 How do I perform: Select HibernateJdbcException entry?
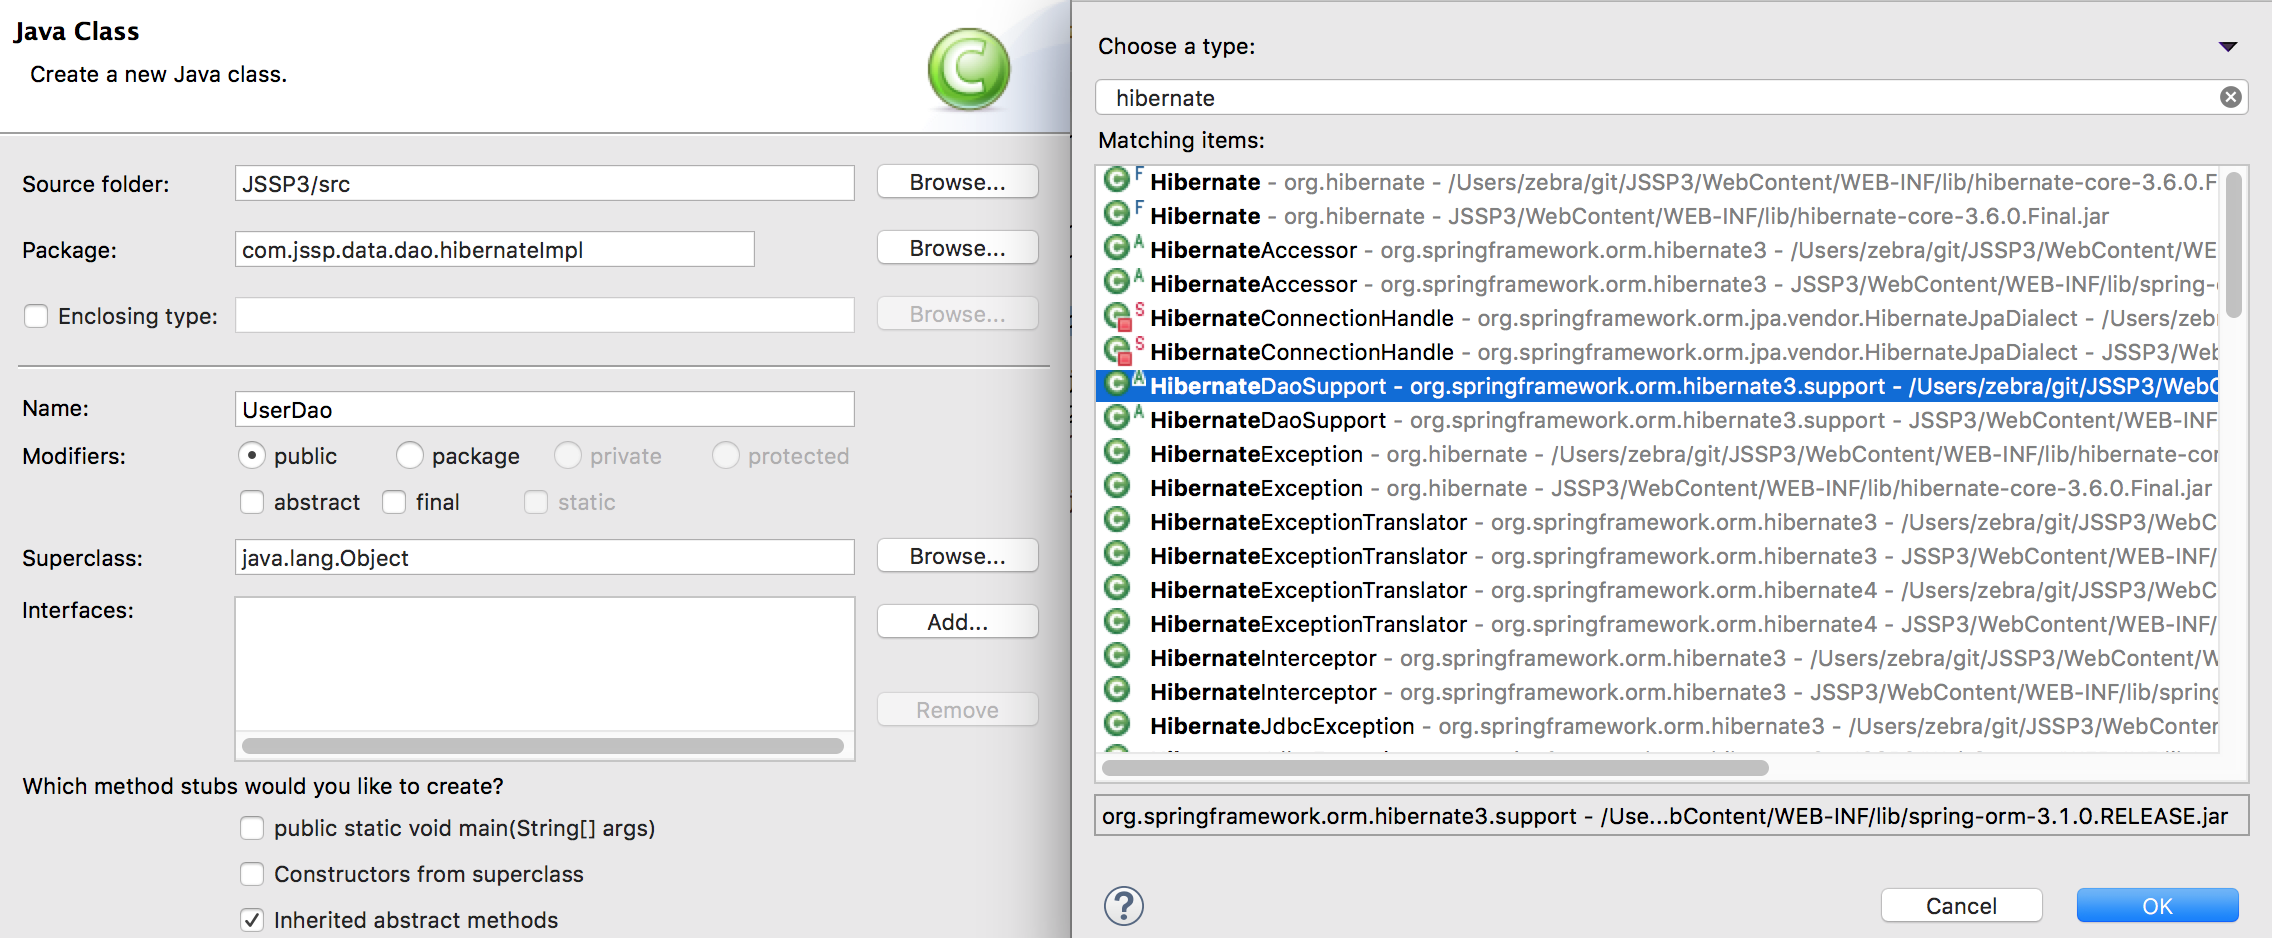pyautogui.click(x=1657, y=726)
